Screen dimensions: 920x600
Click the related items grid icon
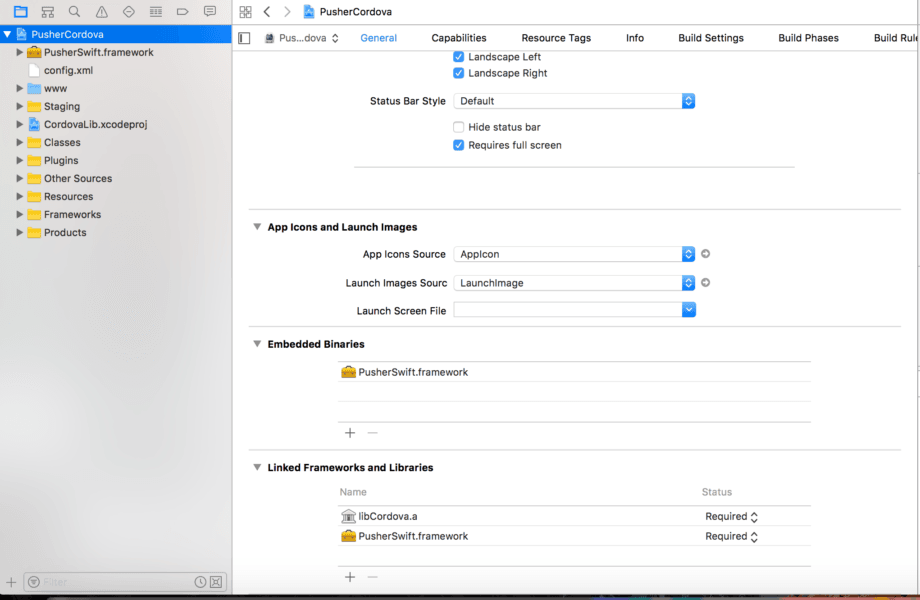246,12
